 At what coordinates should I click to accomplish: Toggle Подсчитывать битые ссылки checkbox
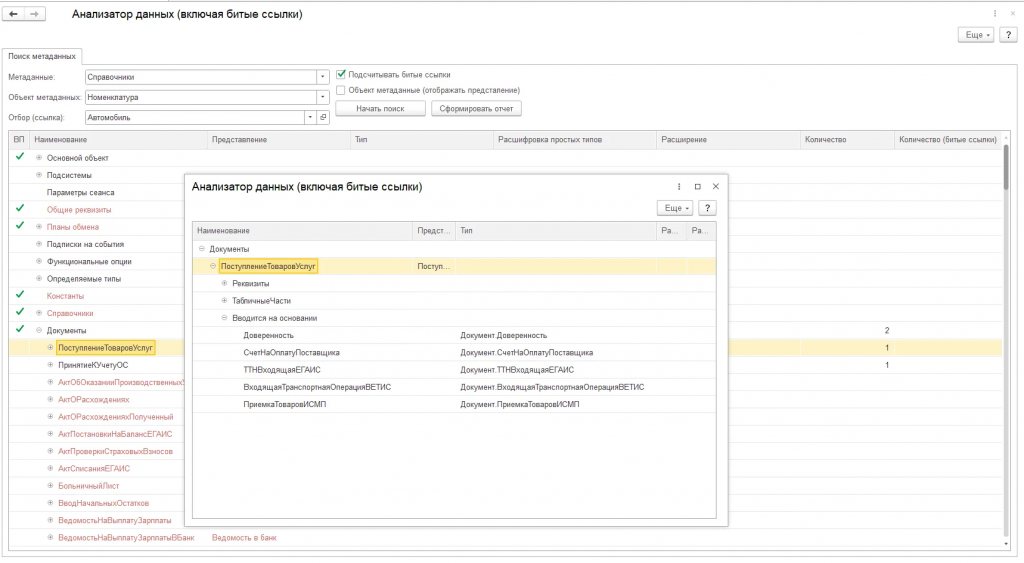(x=341, y=74)
